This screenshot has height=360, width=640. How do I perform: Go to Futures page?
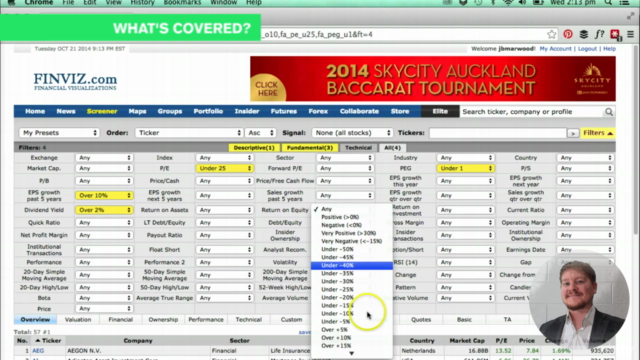pos(284,111)
